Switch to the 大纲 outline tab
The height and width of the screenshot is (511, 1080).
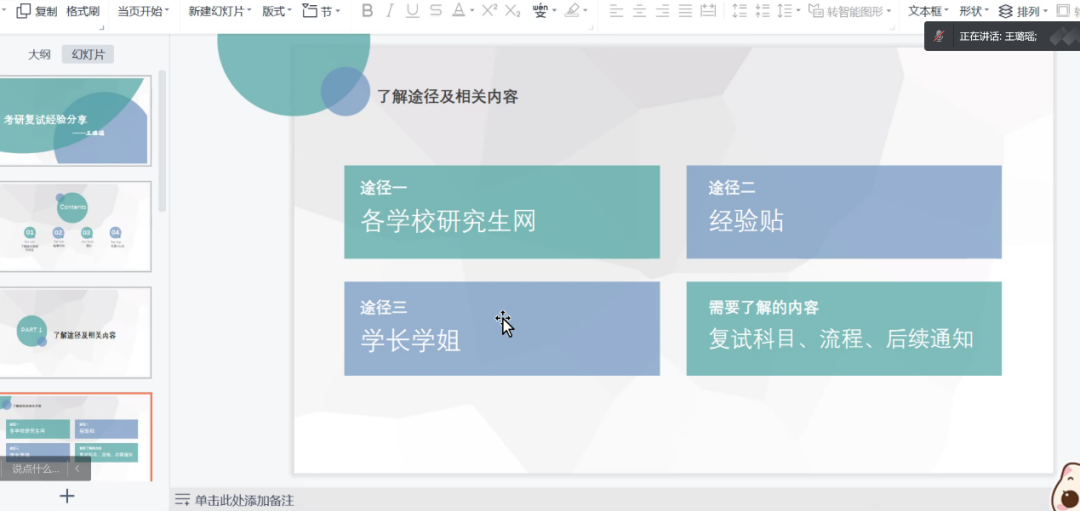tap(39, 55)
